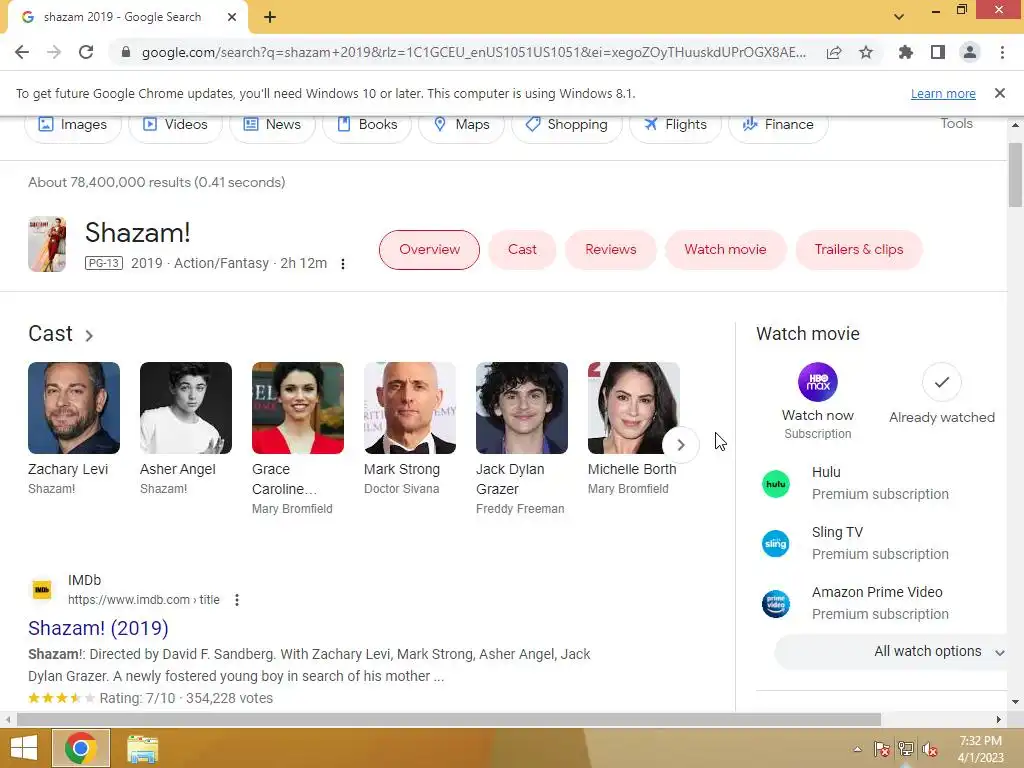Open Zachary Levi's cast photo
Image resolution: width=1024 pixels, height=768 pixels.
click(x=74, y=408)
